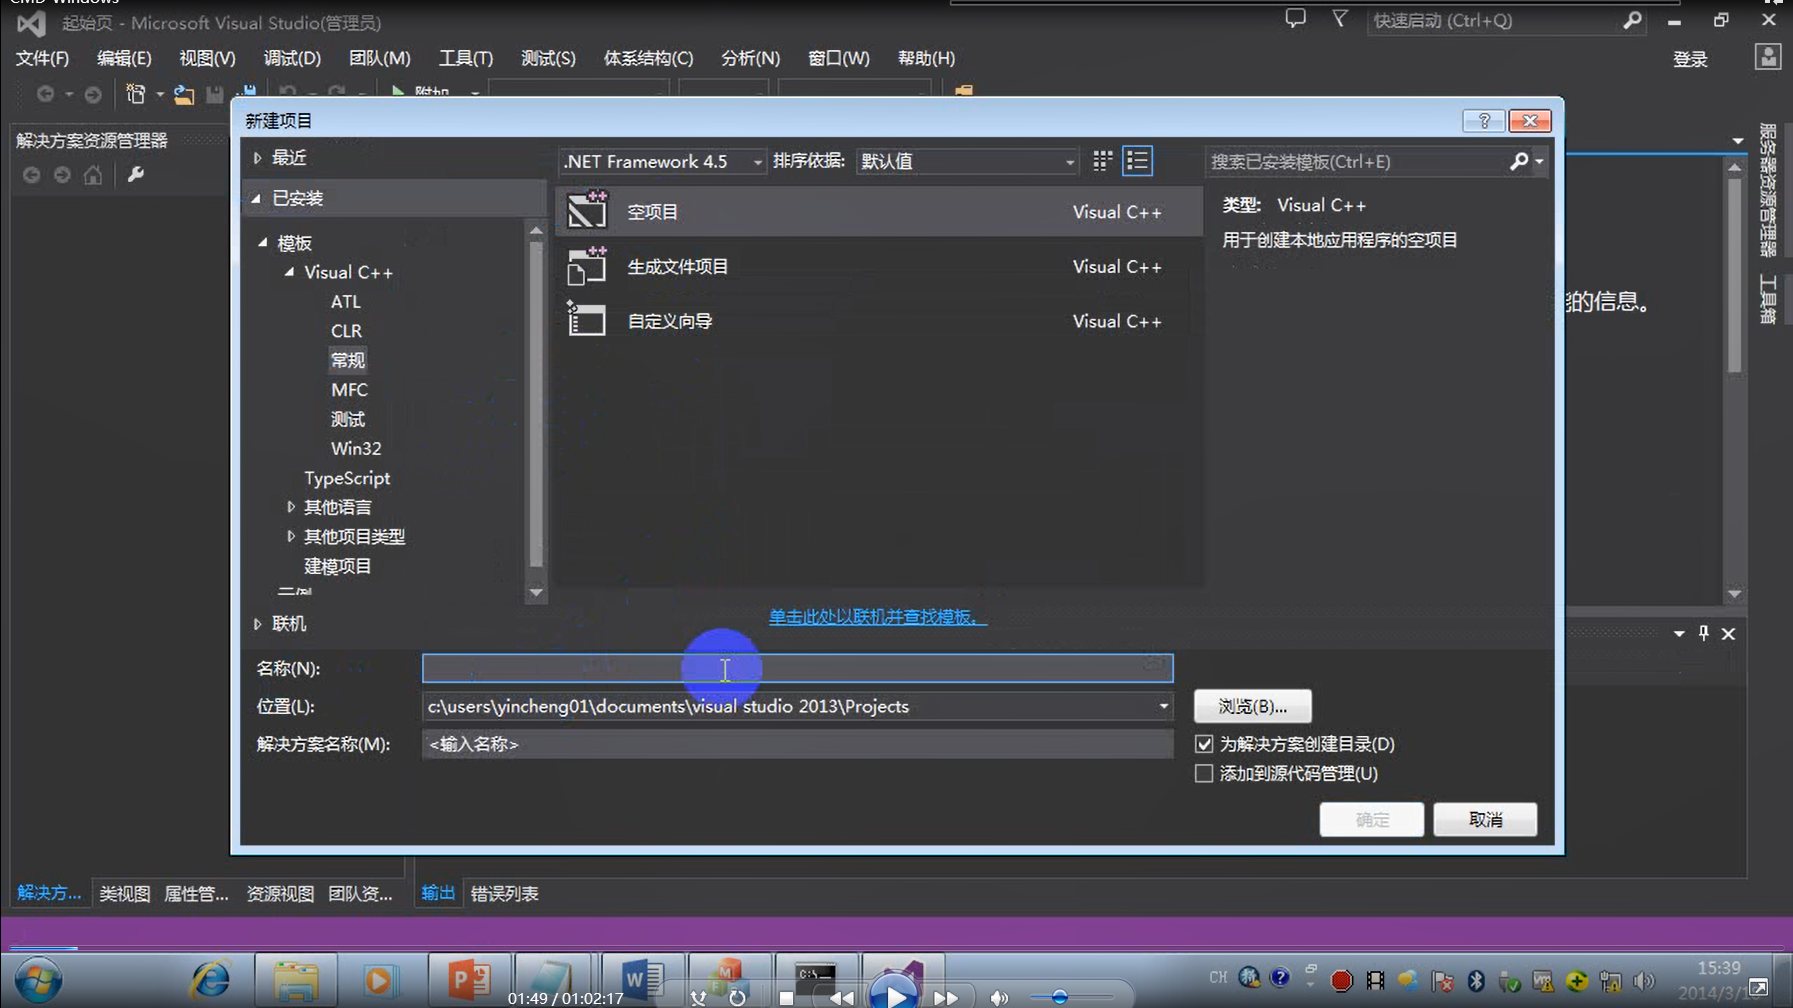Viewport: 1793px width, 1008px height.
Task: Click the feedback speech bubble icon
Action: 1296,19
